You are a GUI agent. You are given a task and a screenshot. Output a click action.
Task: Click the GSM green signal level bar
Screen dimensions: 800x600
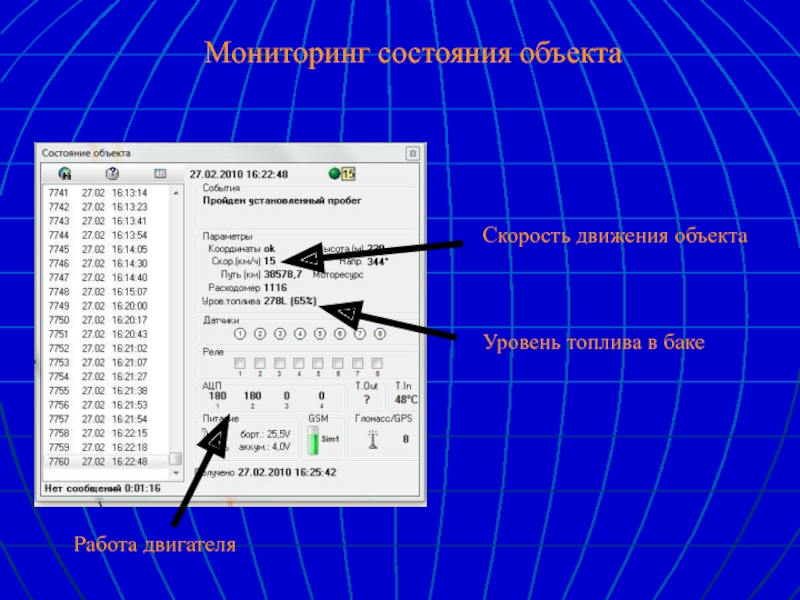click(x=313, y=441)
